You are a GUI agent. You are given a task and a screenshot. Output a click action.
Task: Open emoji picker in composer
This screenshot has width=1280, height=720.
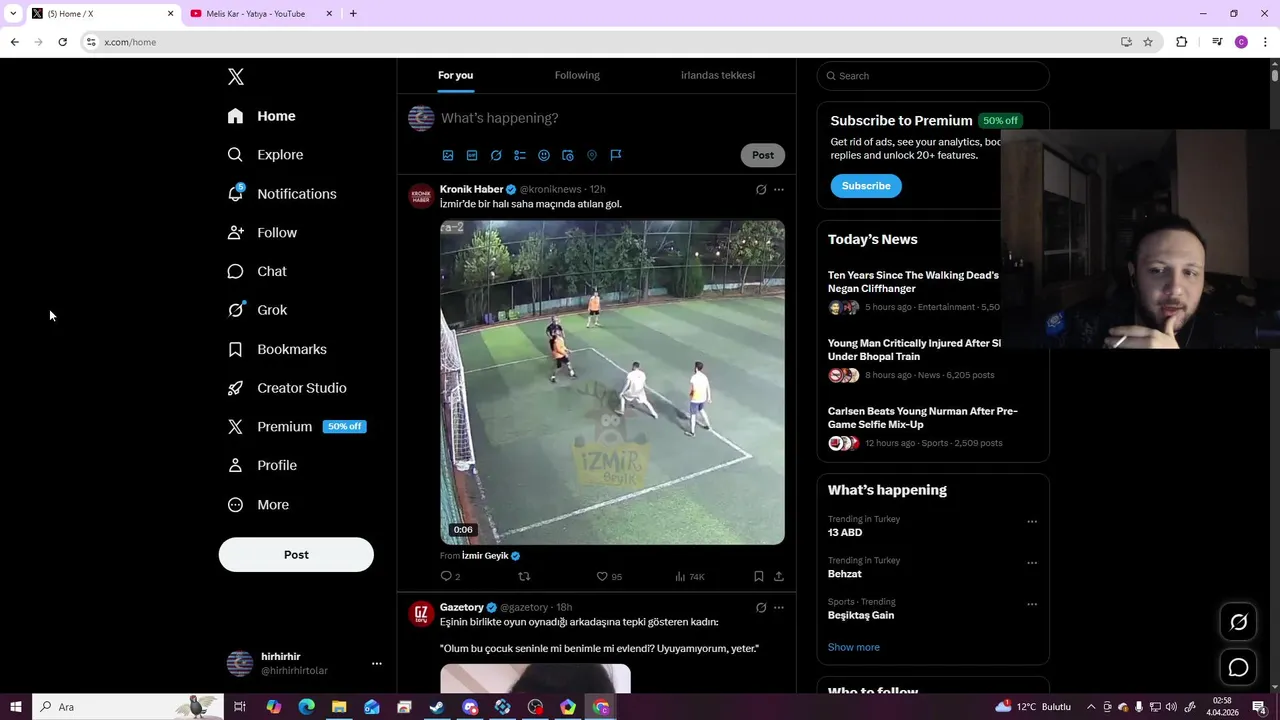tap(544, 155)
